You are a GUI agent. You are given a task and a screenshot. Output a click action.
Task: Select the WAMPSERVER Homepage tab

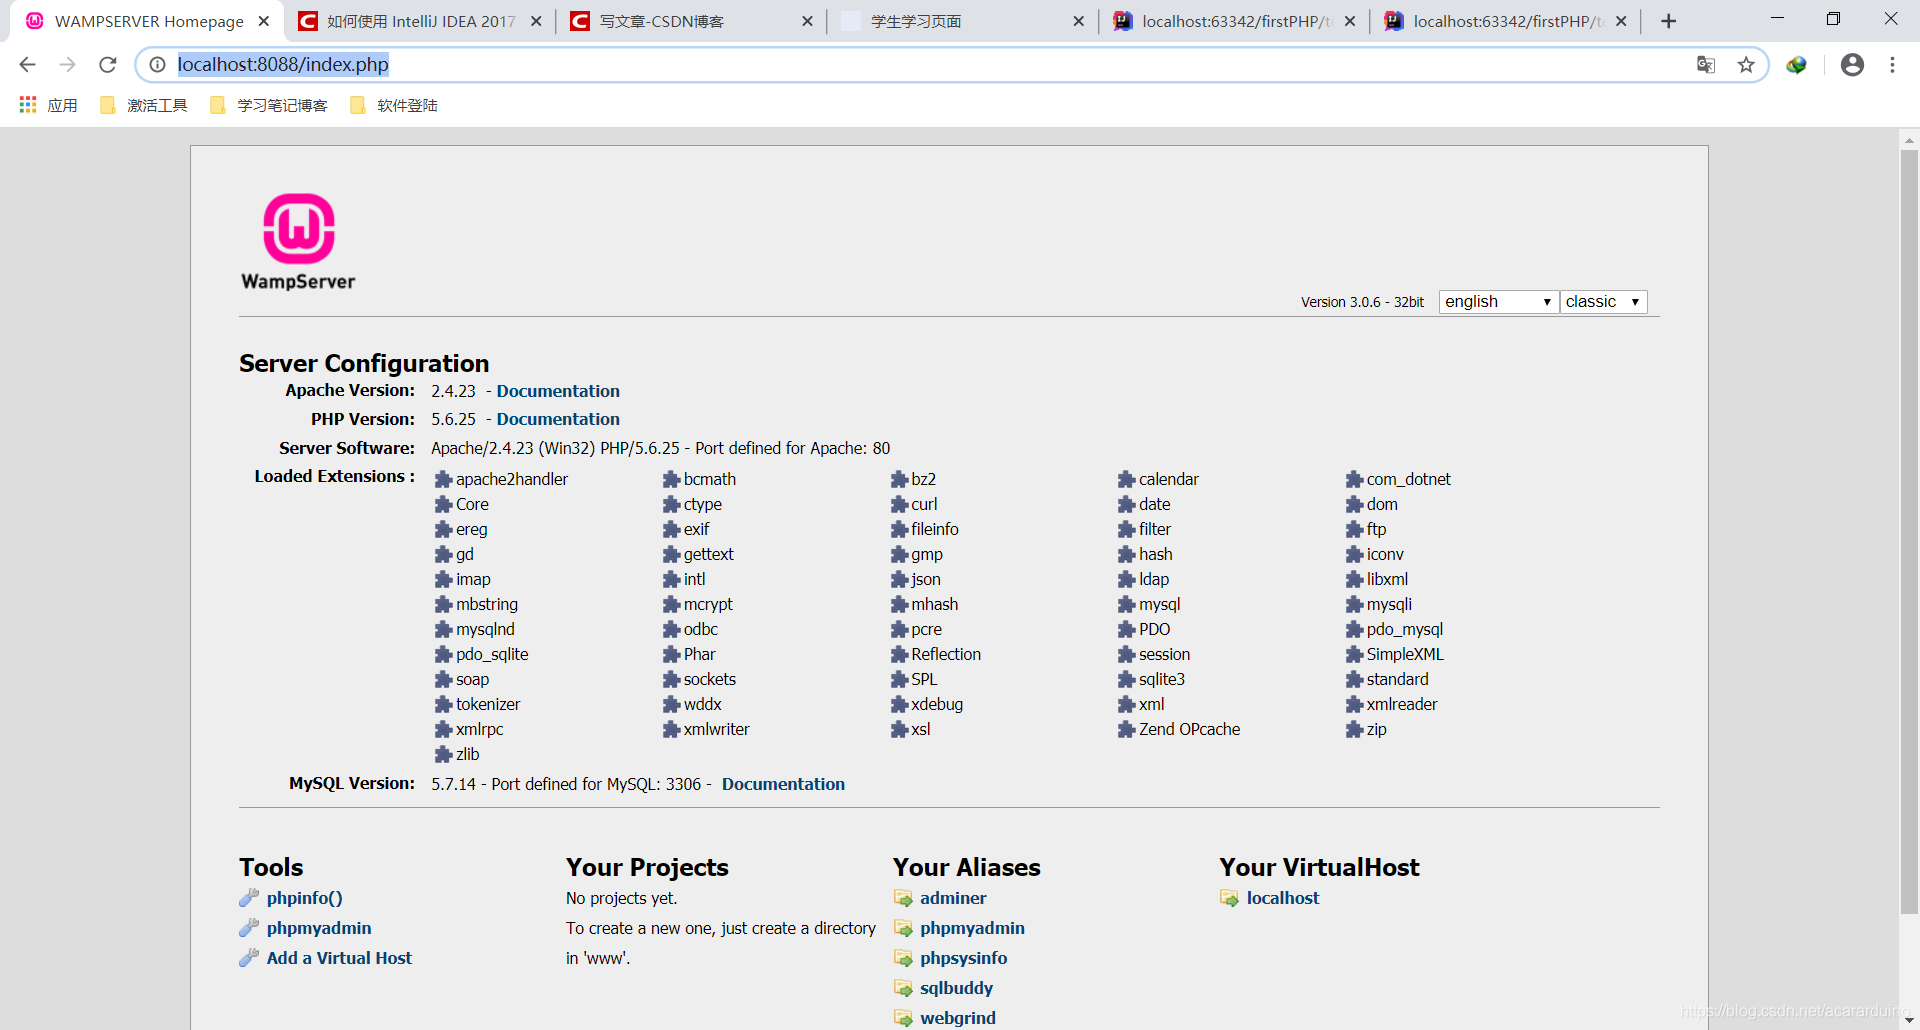[x=148, y=21]
